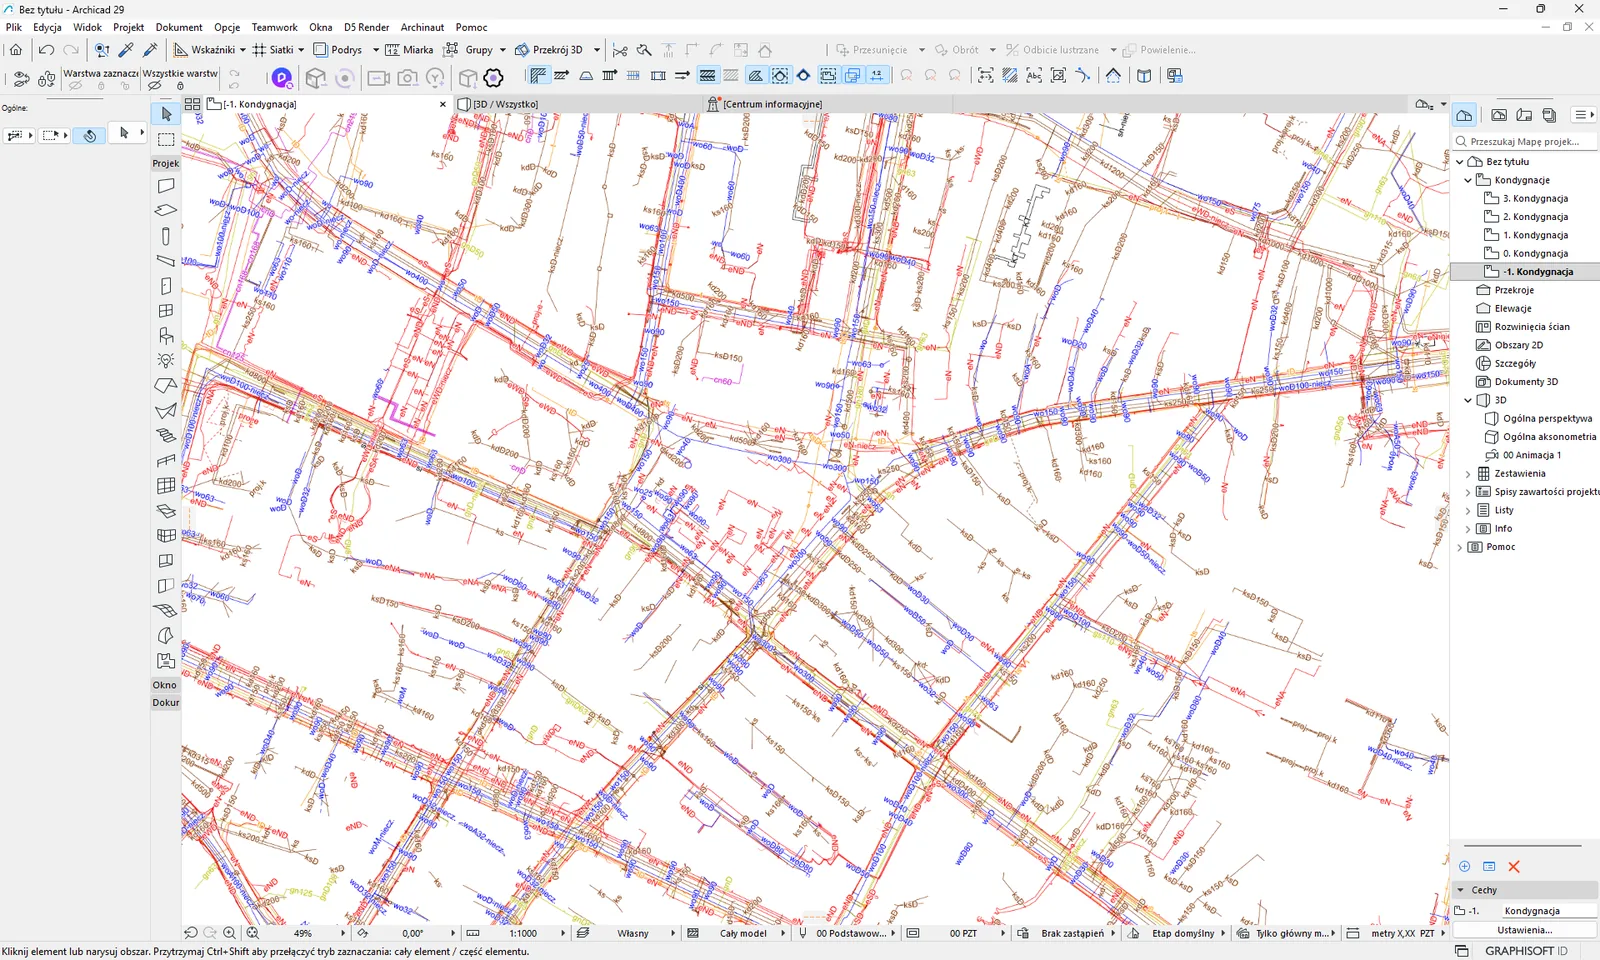Open the Project Map house icon
This screenshot has width=1600, height=960.
click(x=1464, y=115)
